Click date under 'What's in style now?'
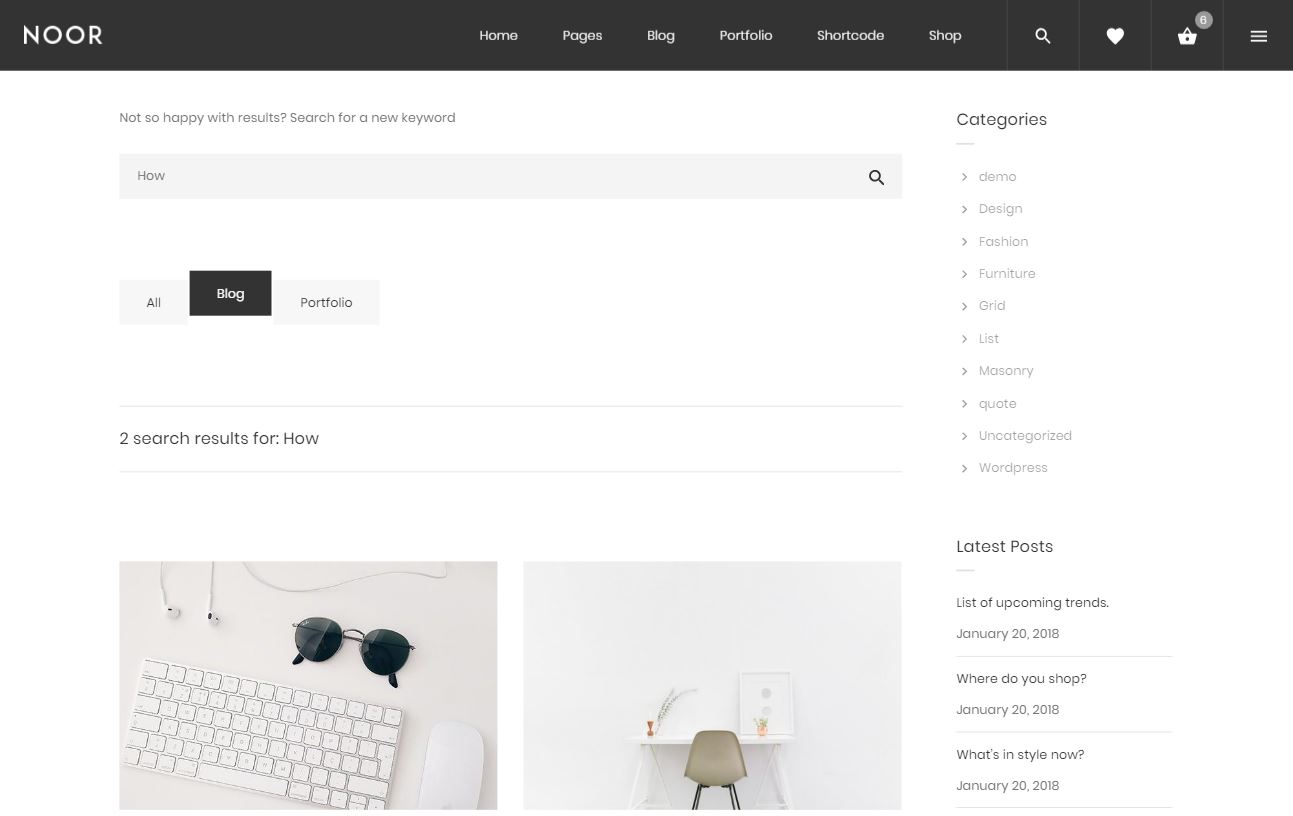The image size is (1293, 816). (1007, 786)
